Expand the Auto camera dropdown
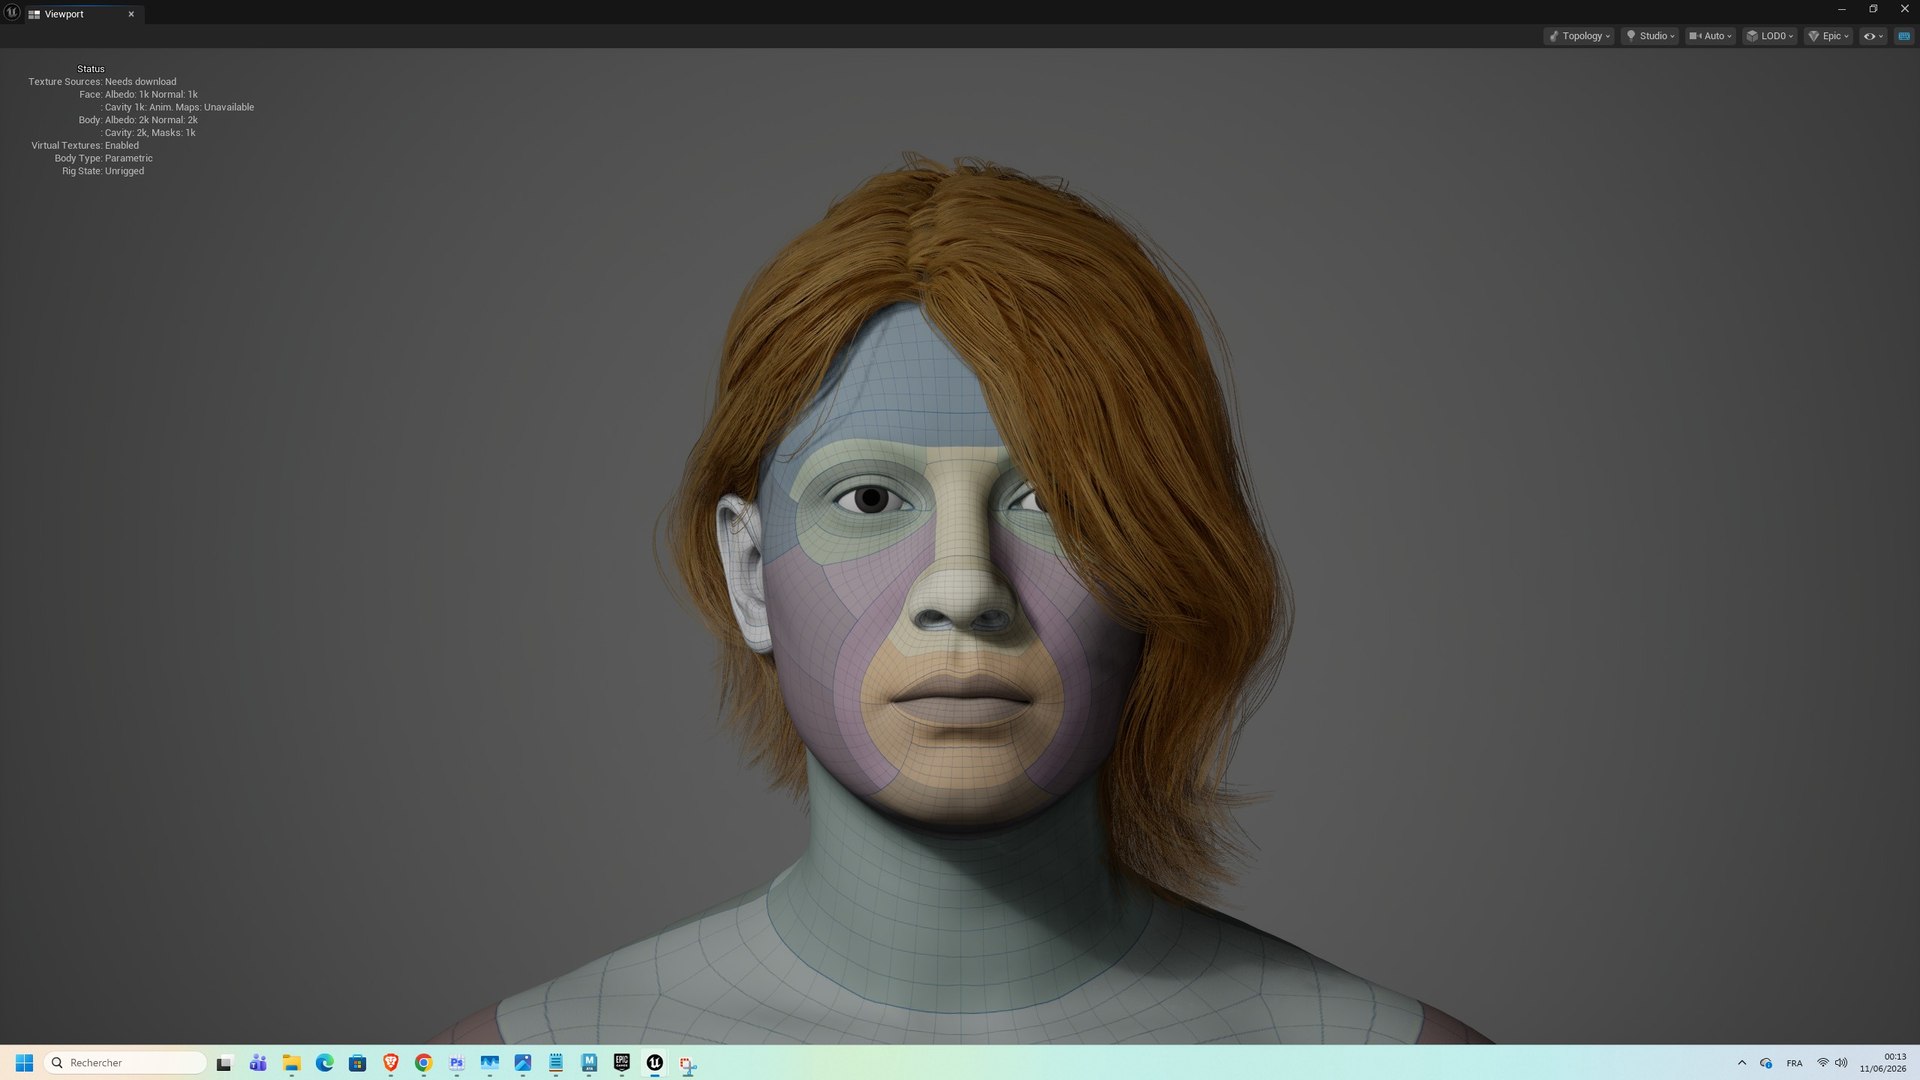 [1710, 36]
